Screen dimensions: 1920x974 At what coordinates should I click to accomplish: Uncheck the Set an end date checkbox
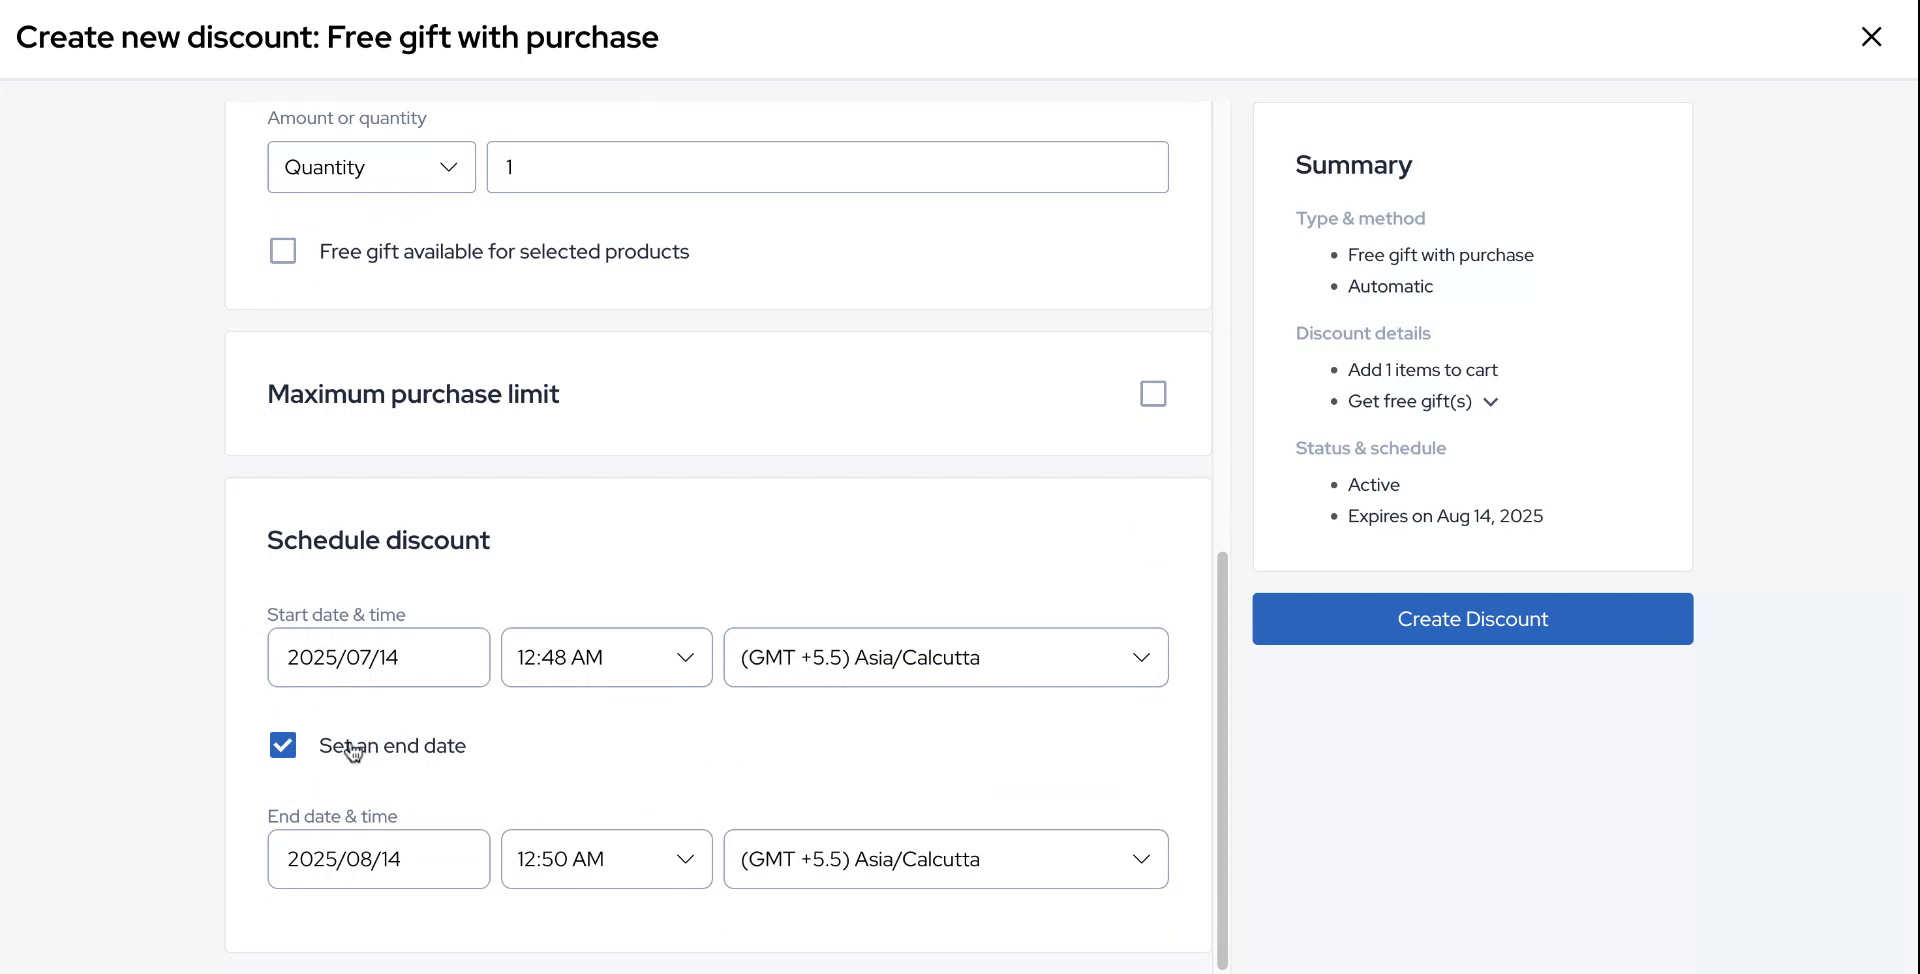coord(283,745)
